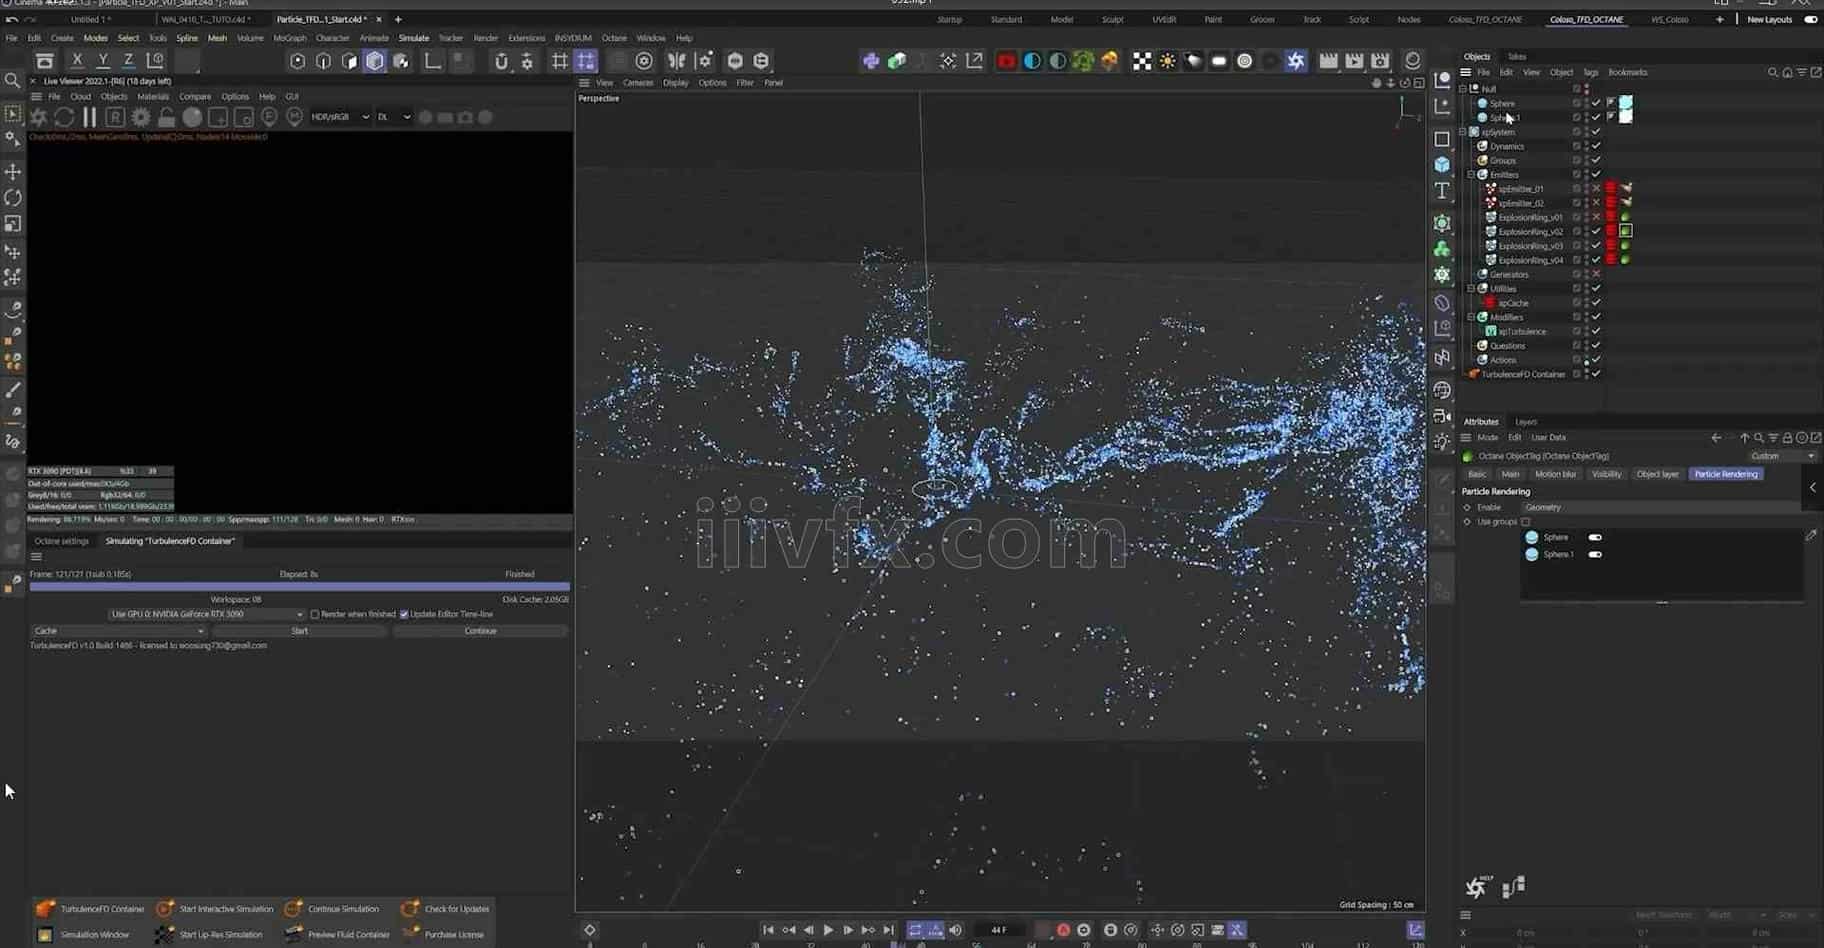Click the simulation progress bar
The image size is (1824, 948).
tap(299, 587)
